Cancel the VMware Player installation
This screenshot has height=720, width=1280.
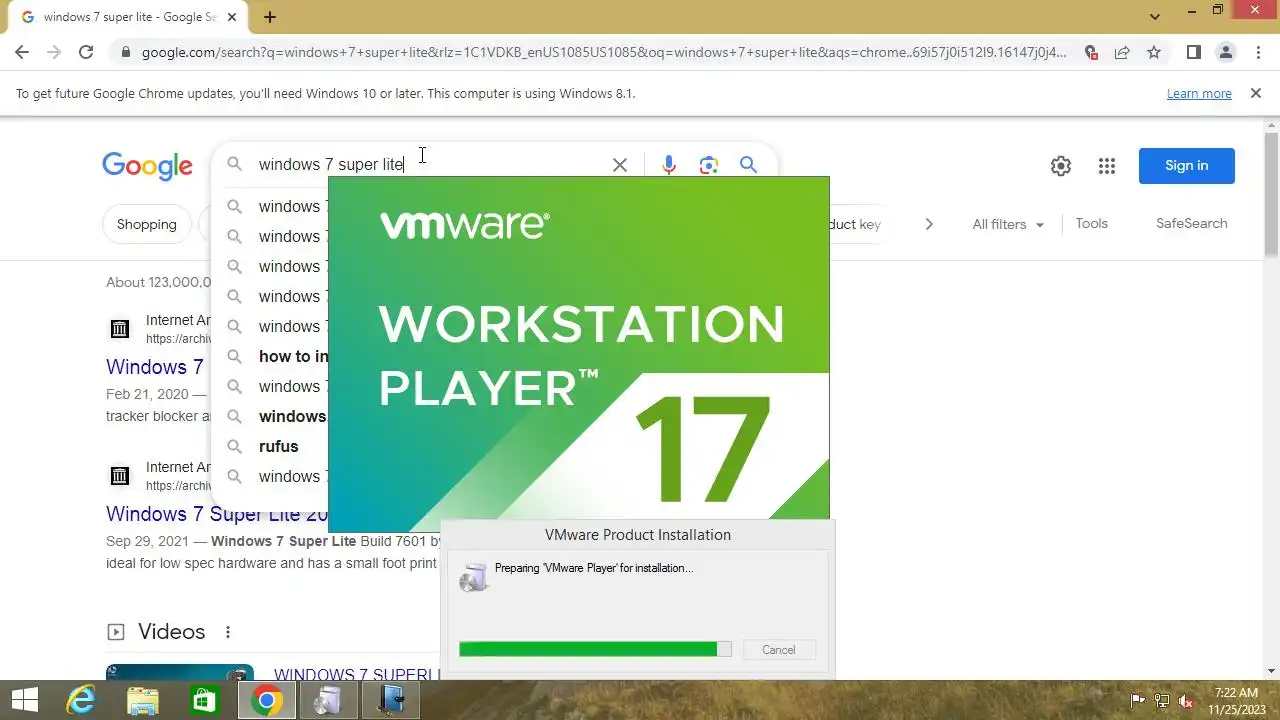tap(778, 650)
